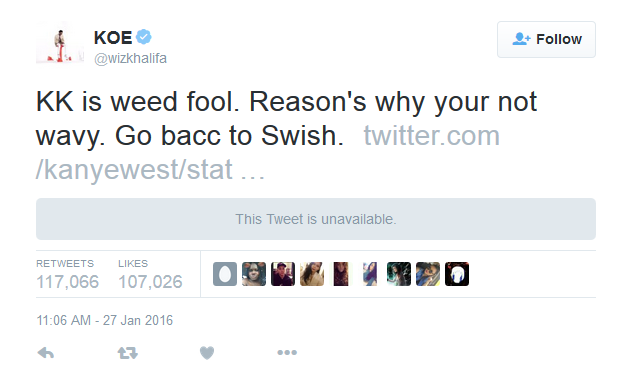This screenshot has width=631, height=390.
Task: Click the second liker avatar
Action: [254, 274]
